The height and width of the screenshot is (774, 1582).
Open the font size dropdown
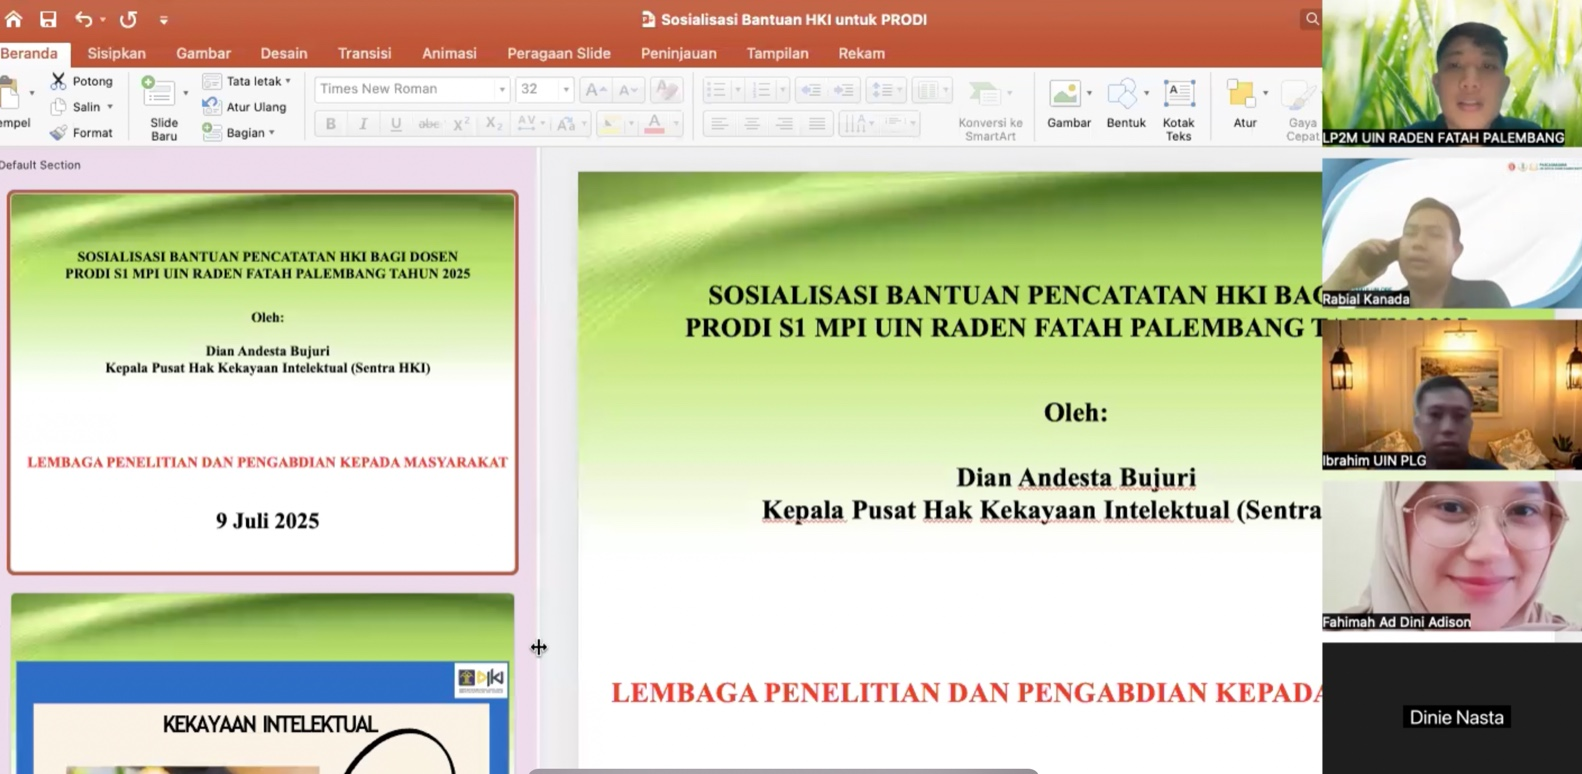(566, 90)
